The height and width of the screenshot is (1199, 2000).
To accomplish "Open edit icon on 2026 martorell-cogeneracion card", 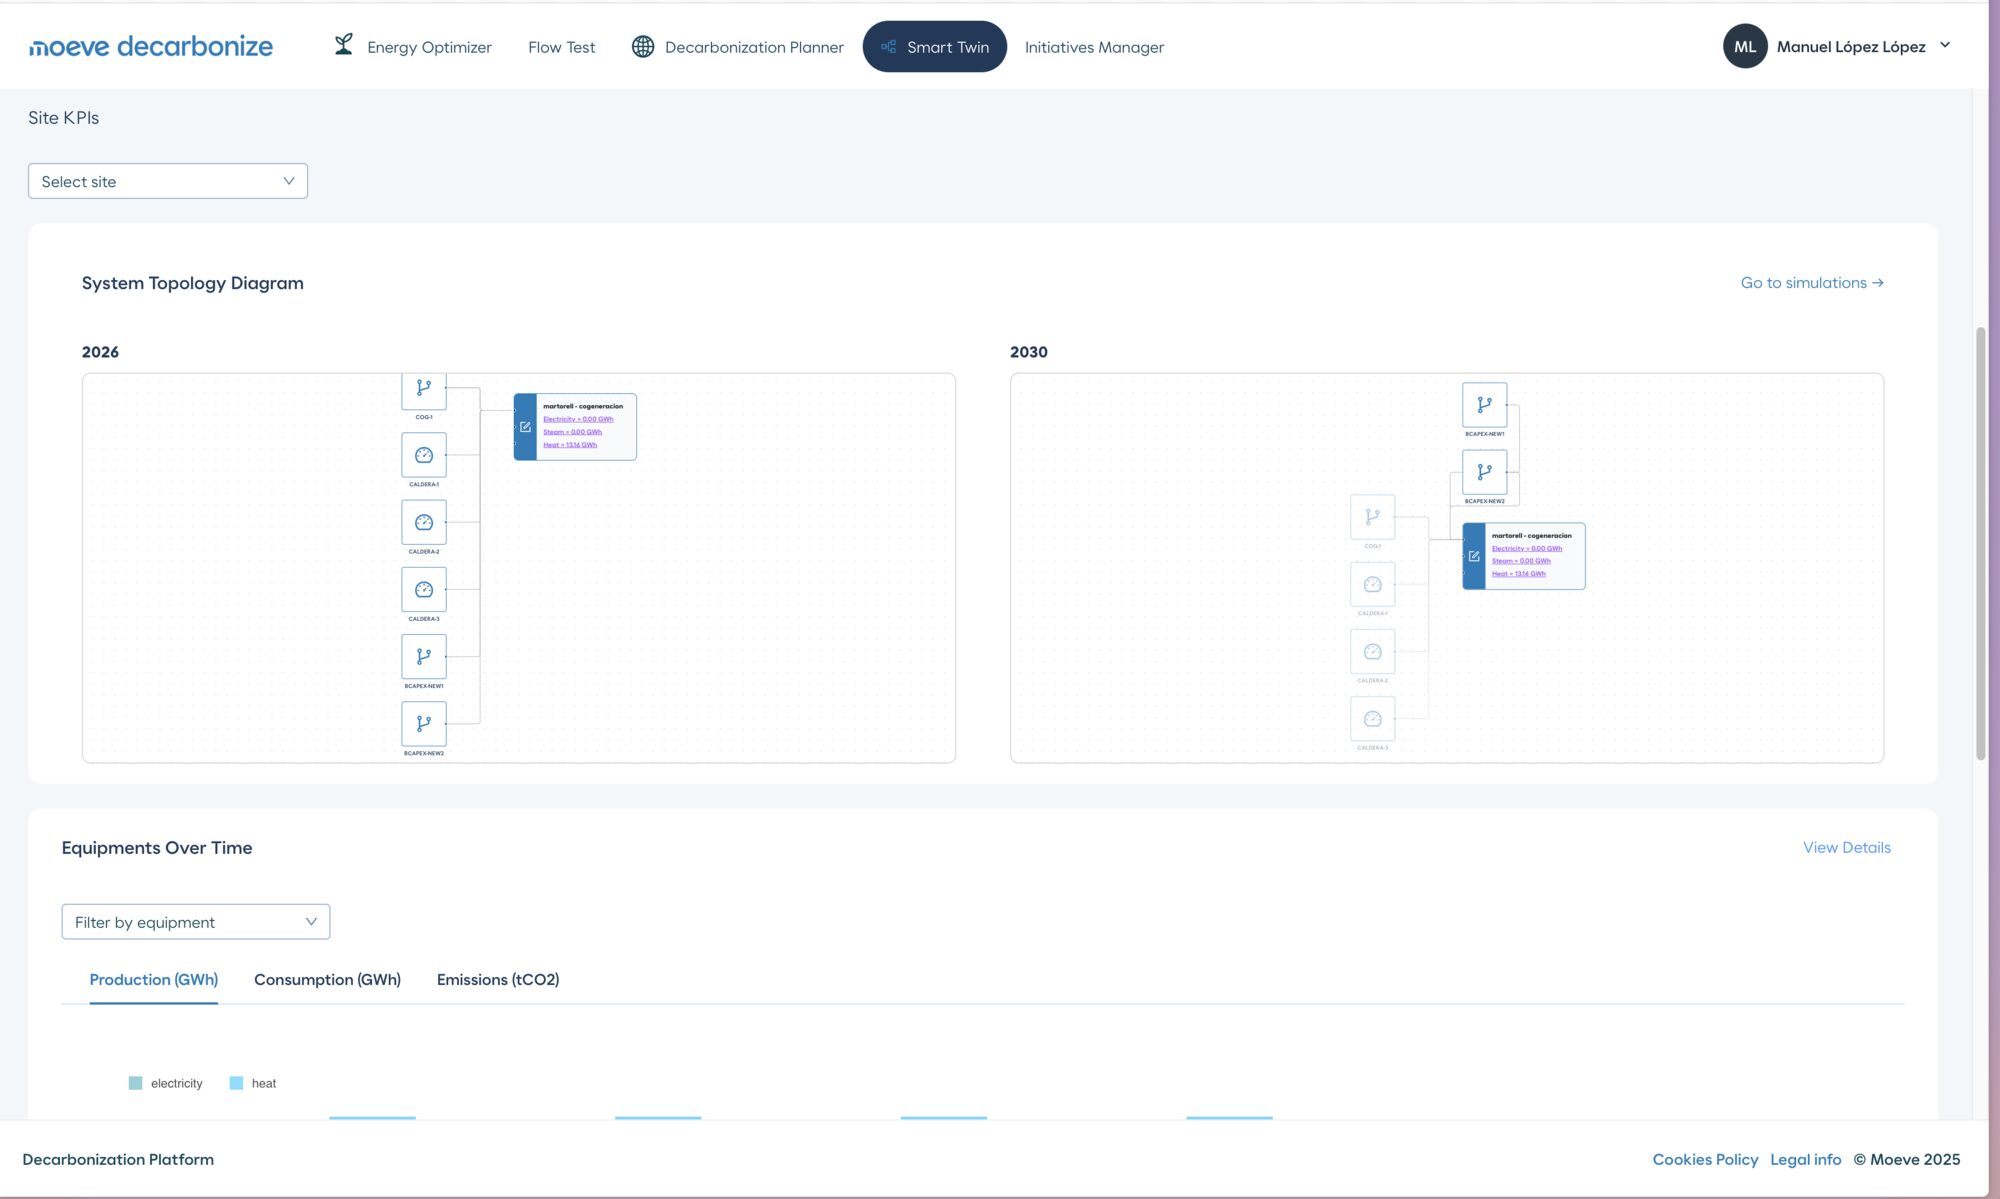I will pyautogui.click(x=525, y=427).
